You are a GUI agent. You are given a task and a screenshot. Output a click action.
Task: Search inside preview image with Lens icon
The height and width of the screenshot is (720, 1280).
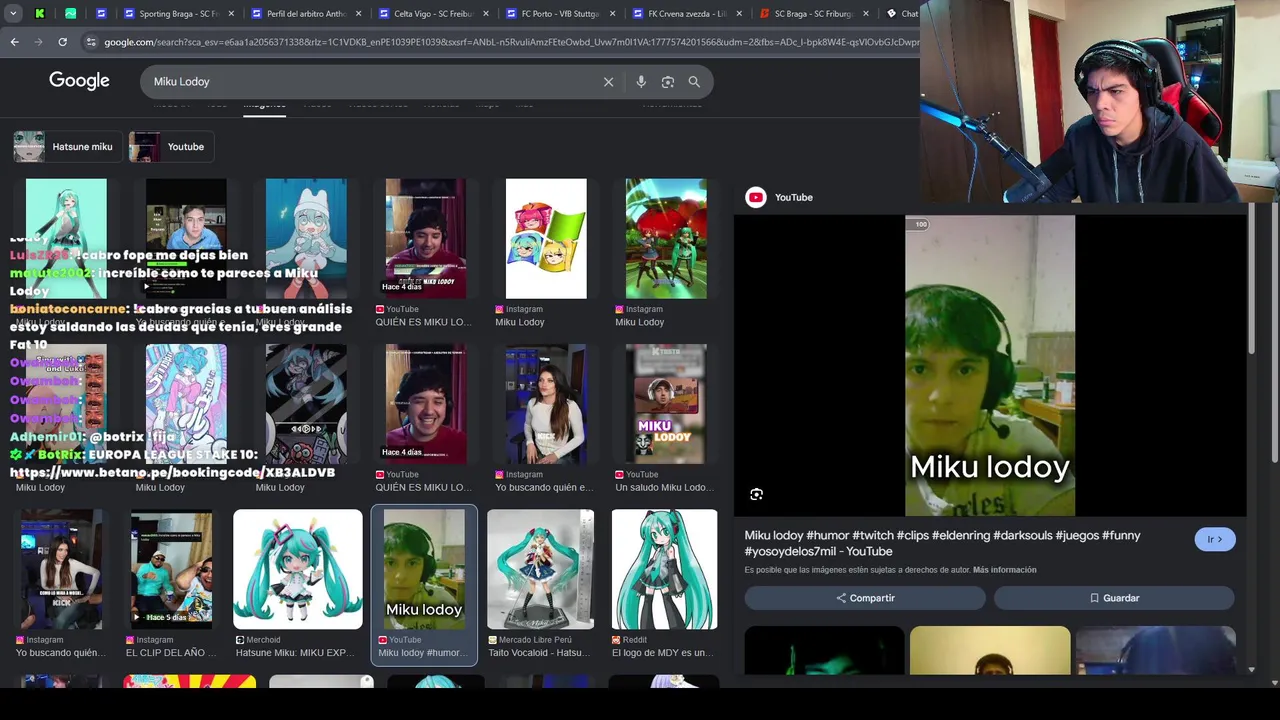click(757, 494)
